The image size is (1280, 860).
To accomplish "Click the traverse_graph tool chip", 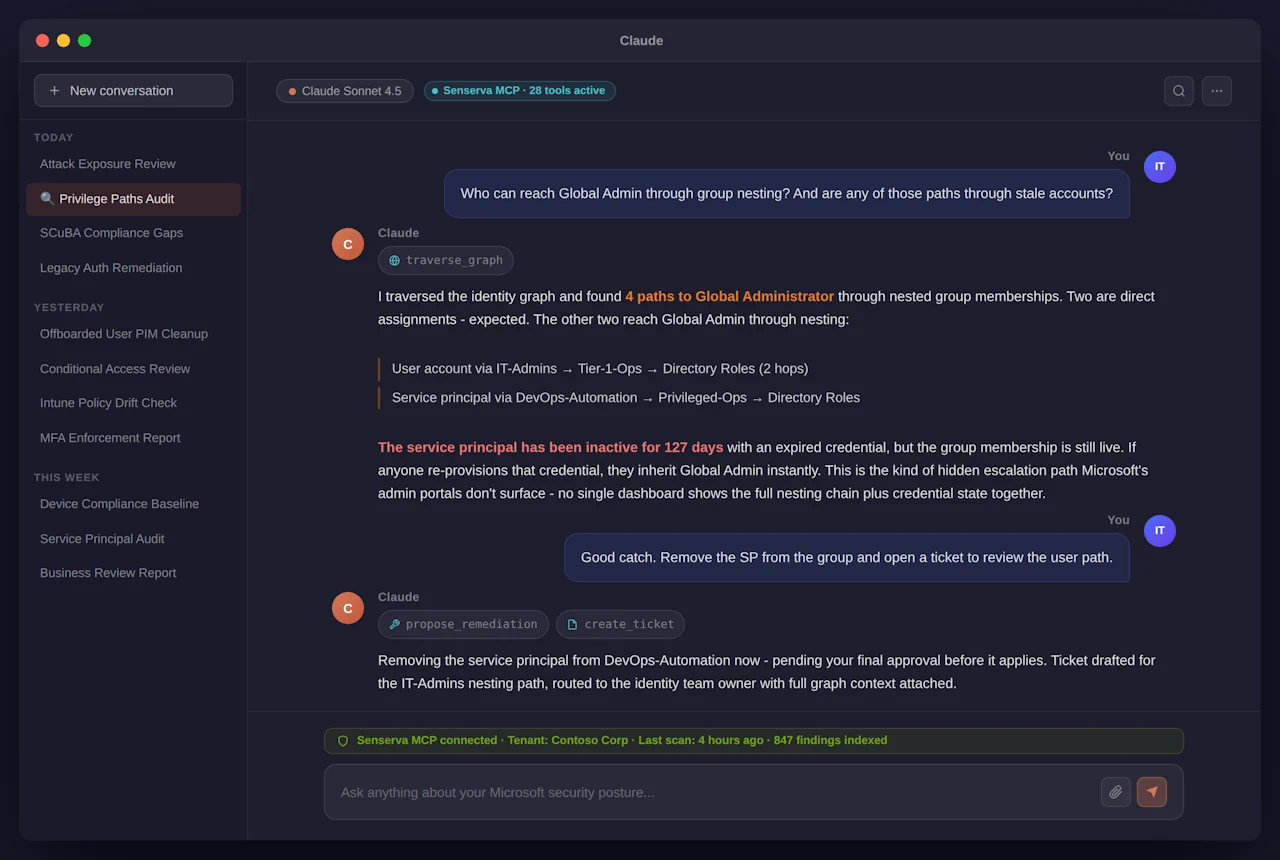I will point(446,261).
